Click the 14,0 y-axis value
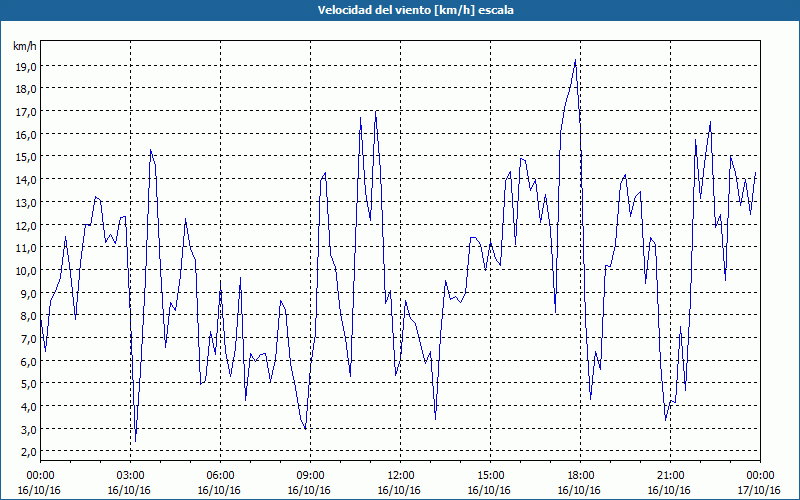This screenshot has width=800, height=500. click(27, 180)
